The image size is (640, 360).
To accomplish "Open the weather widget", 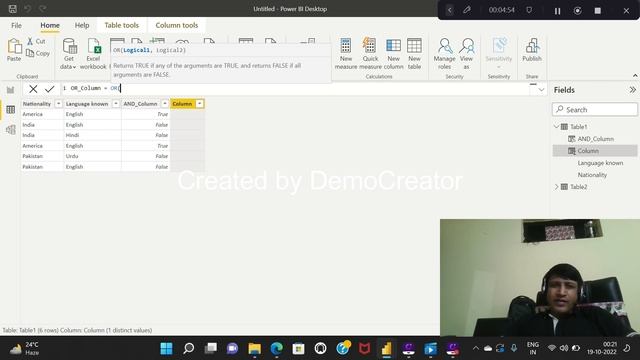I will pos(24,348).
